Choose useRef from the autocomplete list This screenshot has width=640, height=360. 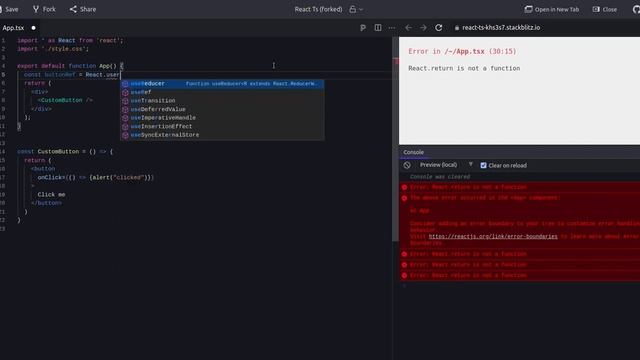(x=222, y=92)
